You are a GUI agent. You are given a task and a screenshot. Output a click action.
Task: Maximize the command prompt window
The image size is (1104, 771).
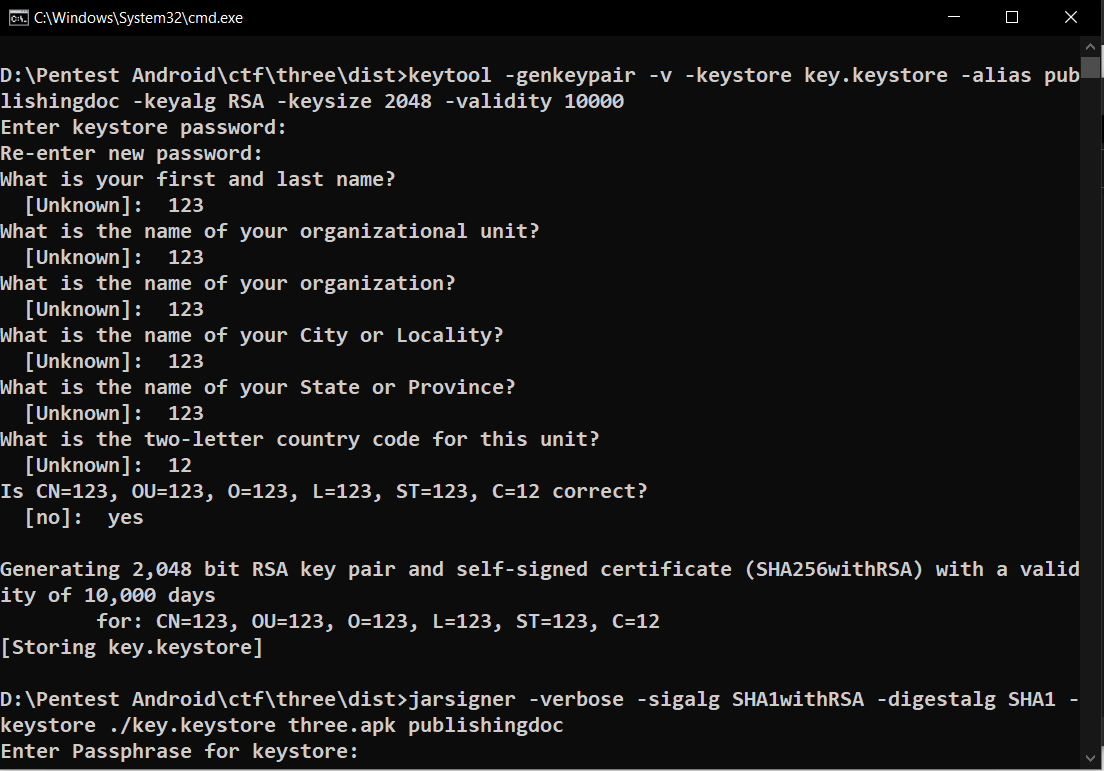click(1012, 17)
